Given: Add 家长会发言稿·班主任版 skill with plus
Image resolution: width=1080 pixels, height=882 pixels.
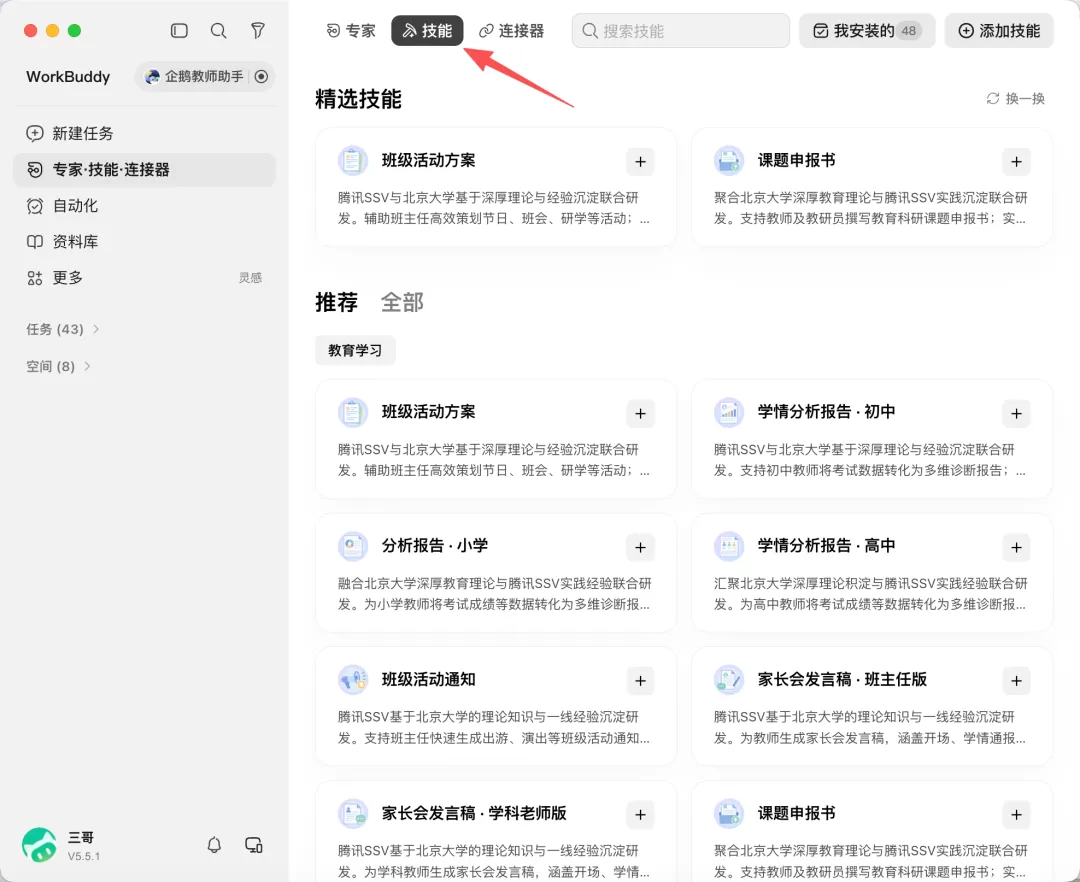Looking at the screenshot, I should coord(1017,681).
